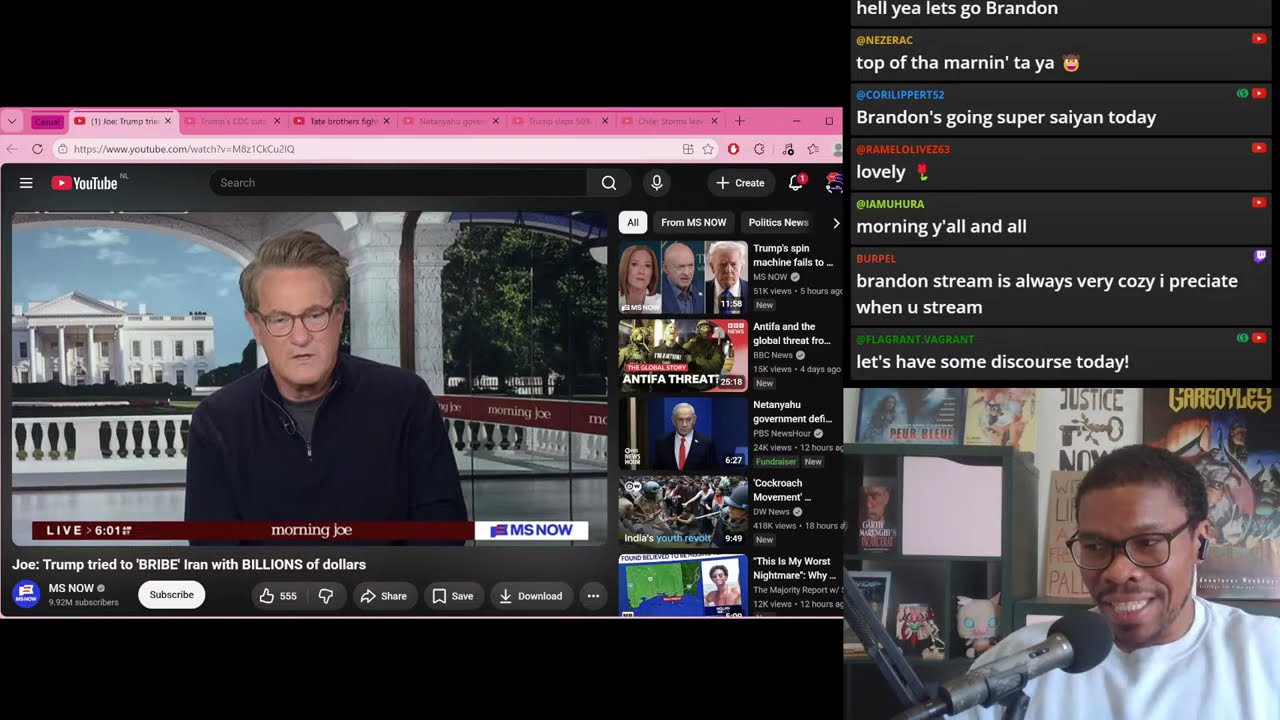Image resolution: width=1280 pixels, height=720 pixels.
Task: Dislike the video with thumbs down
Action: tap(325, 596)
